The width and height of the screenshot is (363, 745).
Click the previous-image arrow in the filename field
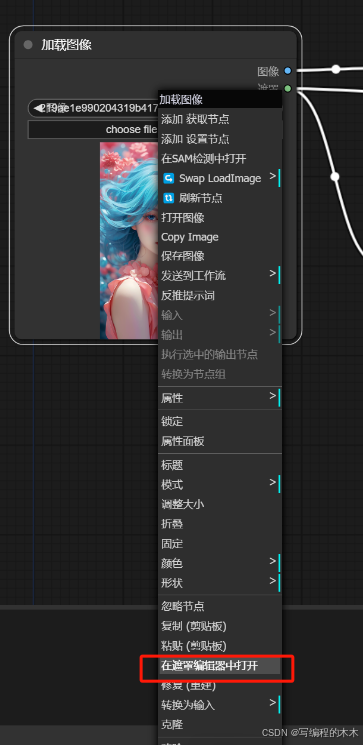pos(38,108)
